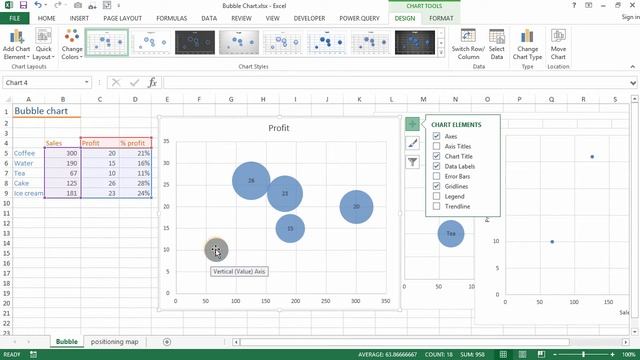Switch to the POWER QUERY tab
The height and width of the screenshot is (360, 640).
359,18
